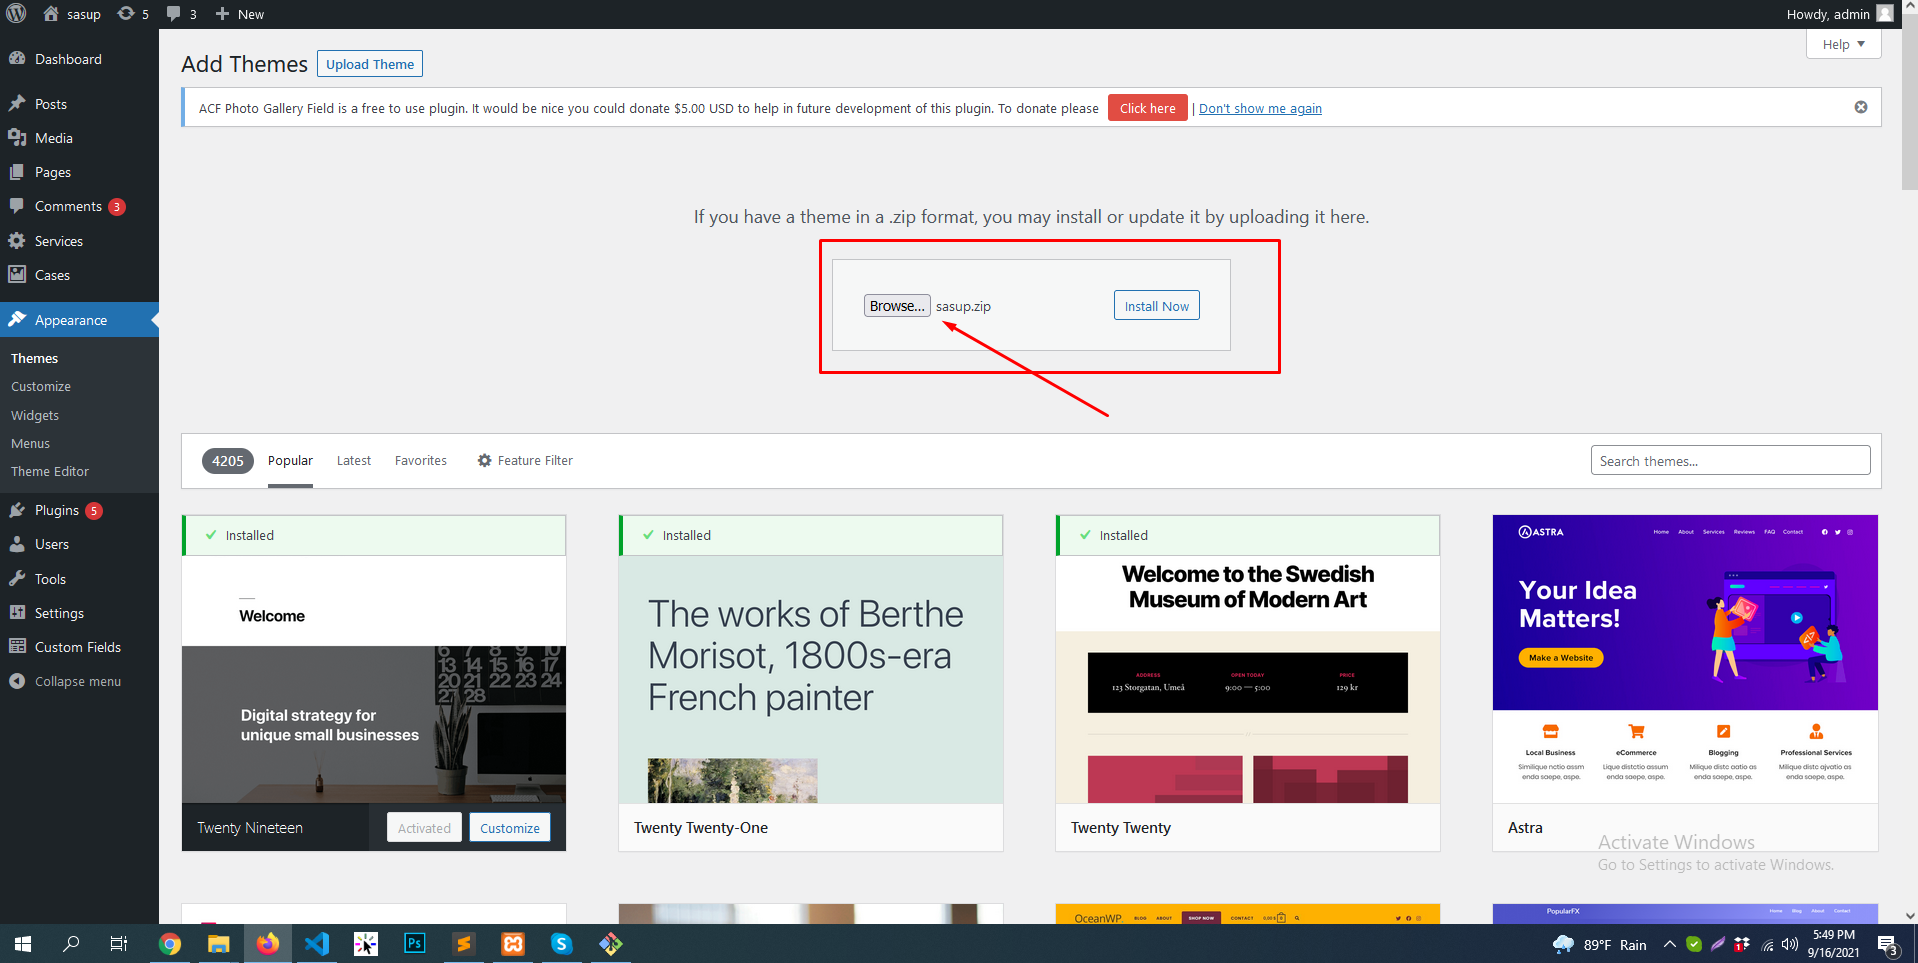Open Sublime Text from the taskbar
The image size is (1918, 963).
464,944
